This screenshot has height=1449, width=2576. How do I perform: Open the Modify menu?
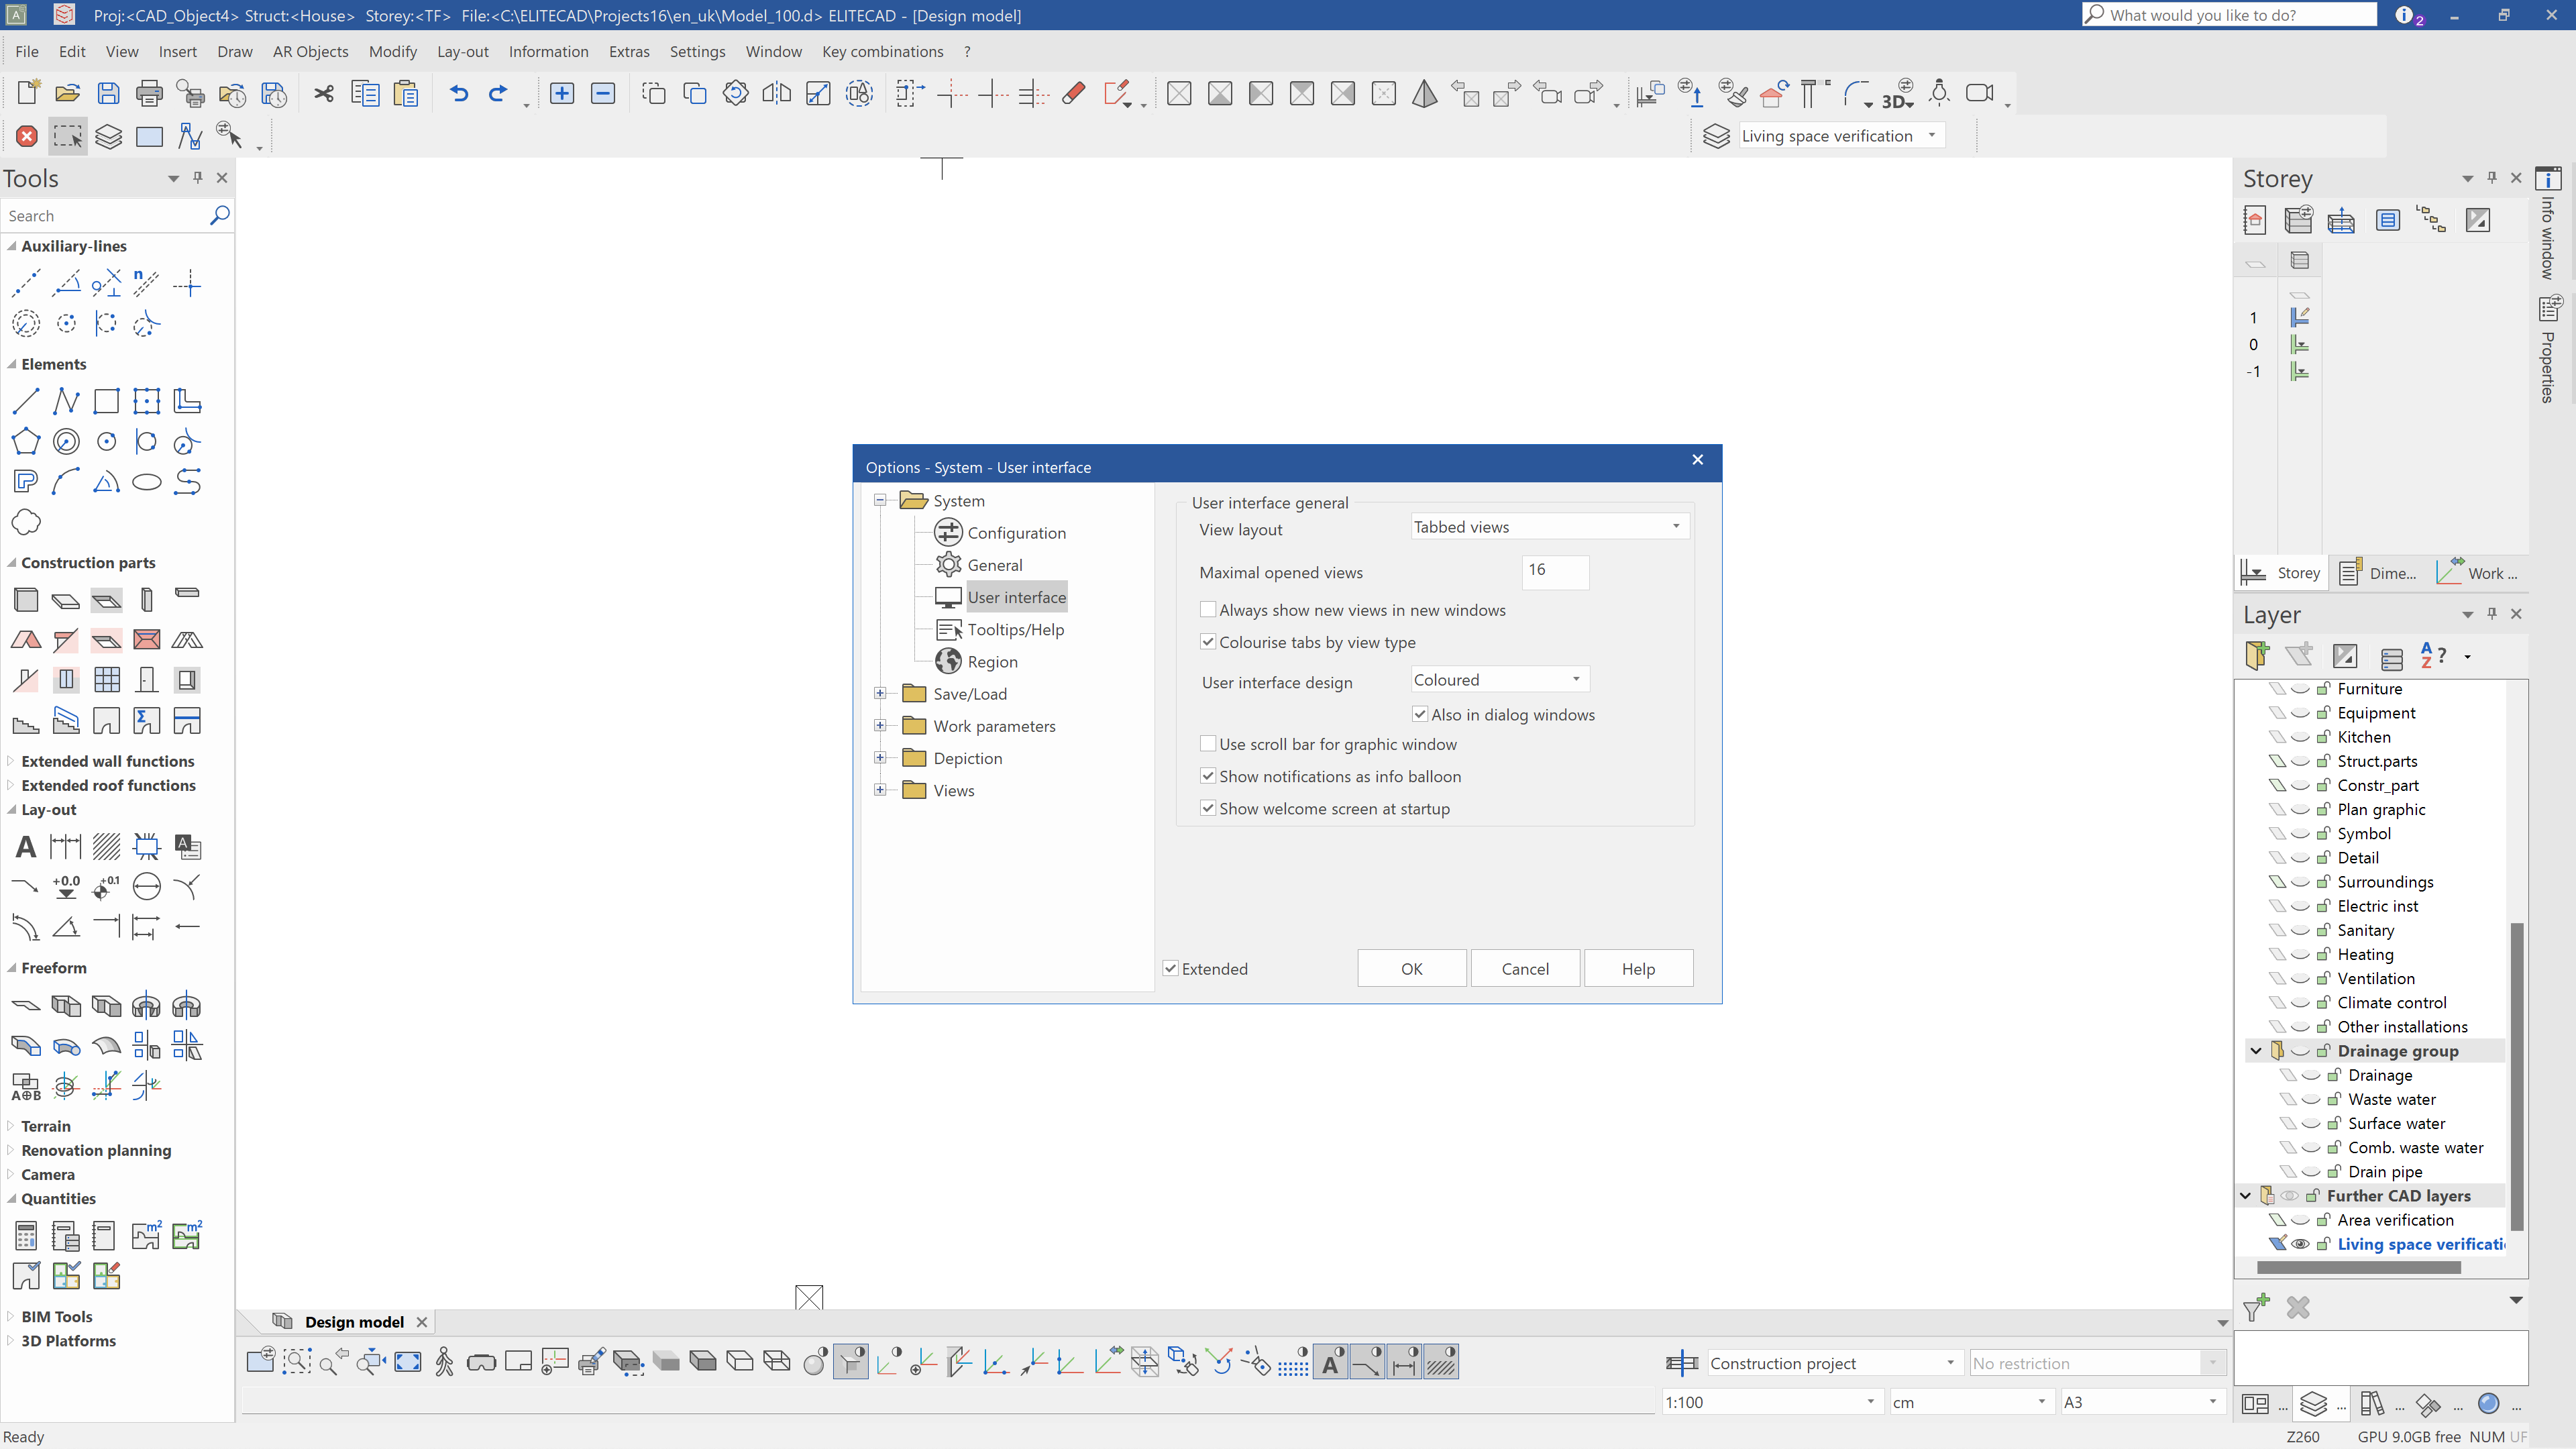pos(392,52)
